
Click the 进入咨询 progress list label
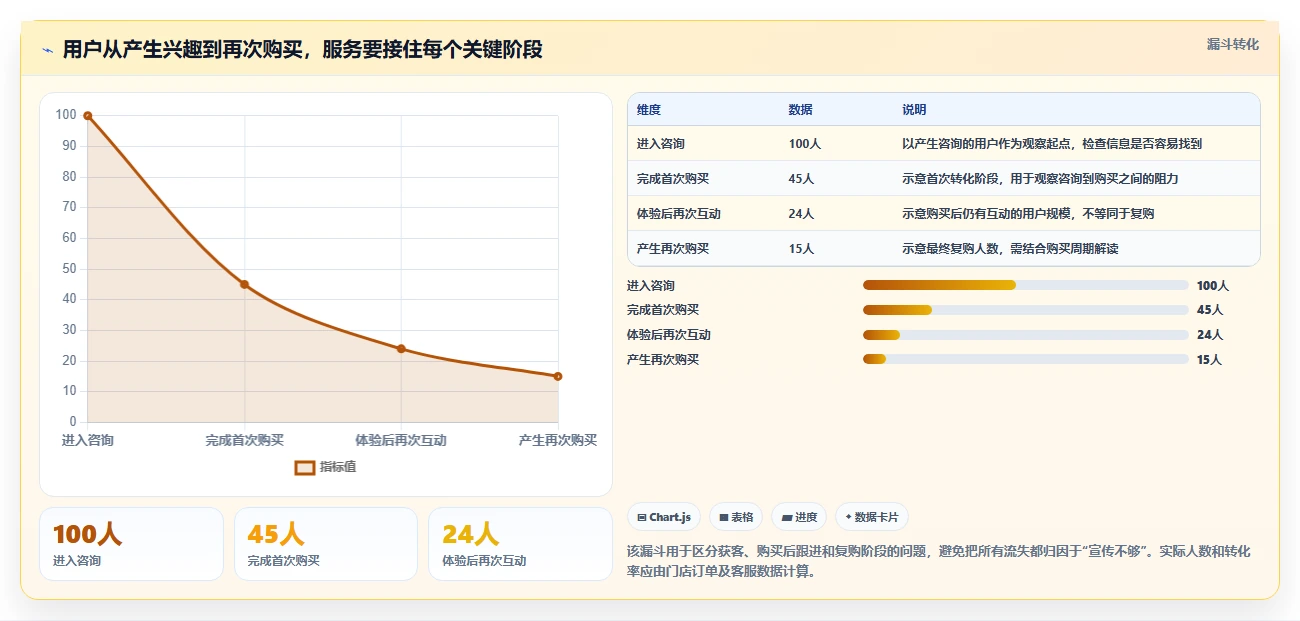pos(651,286)
